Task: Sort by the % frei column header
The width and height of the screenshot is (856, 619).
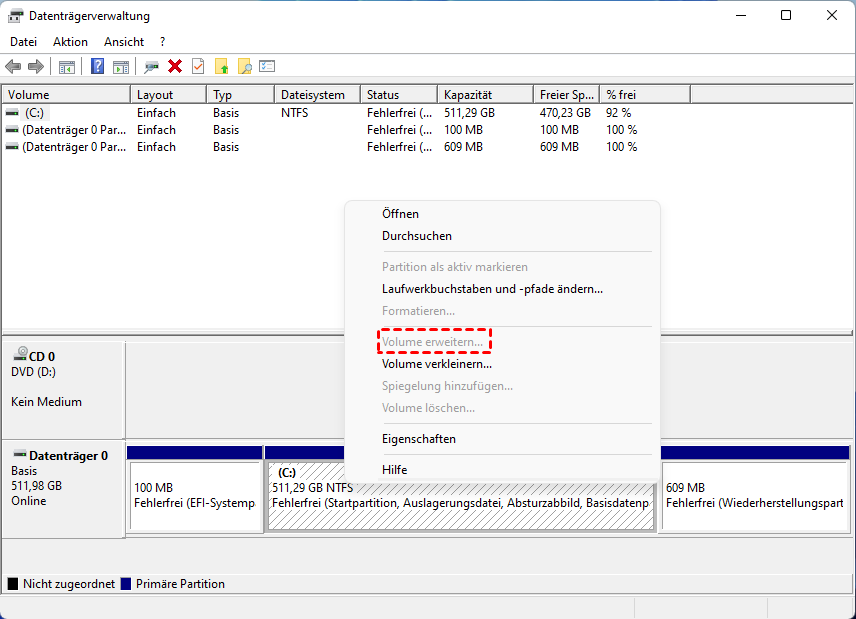Action: click(645, 95)
